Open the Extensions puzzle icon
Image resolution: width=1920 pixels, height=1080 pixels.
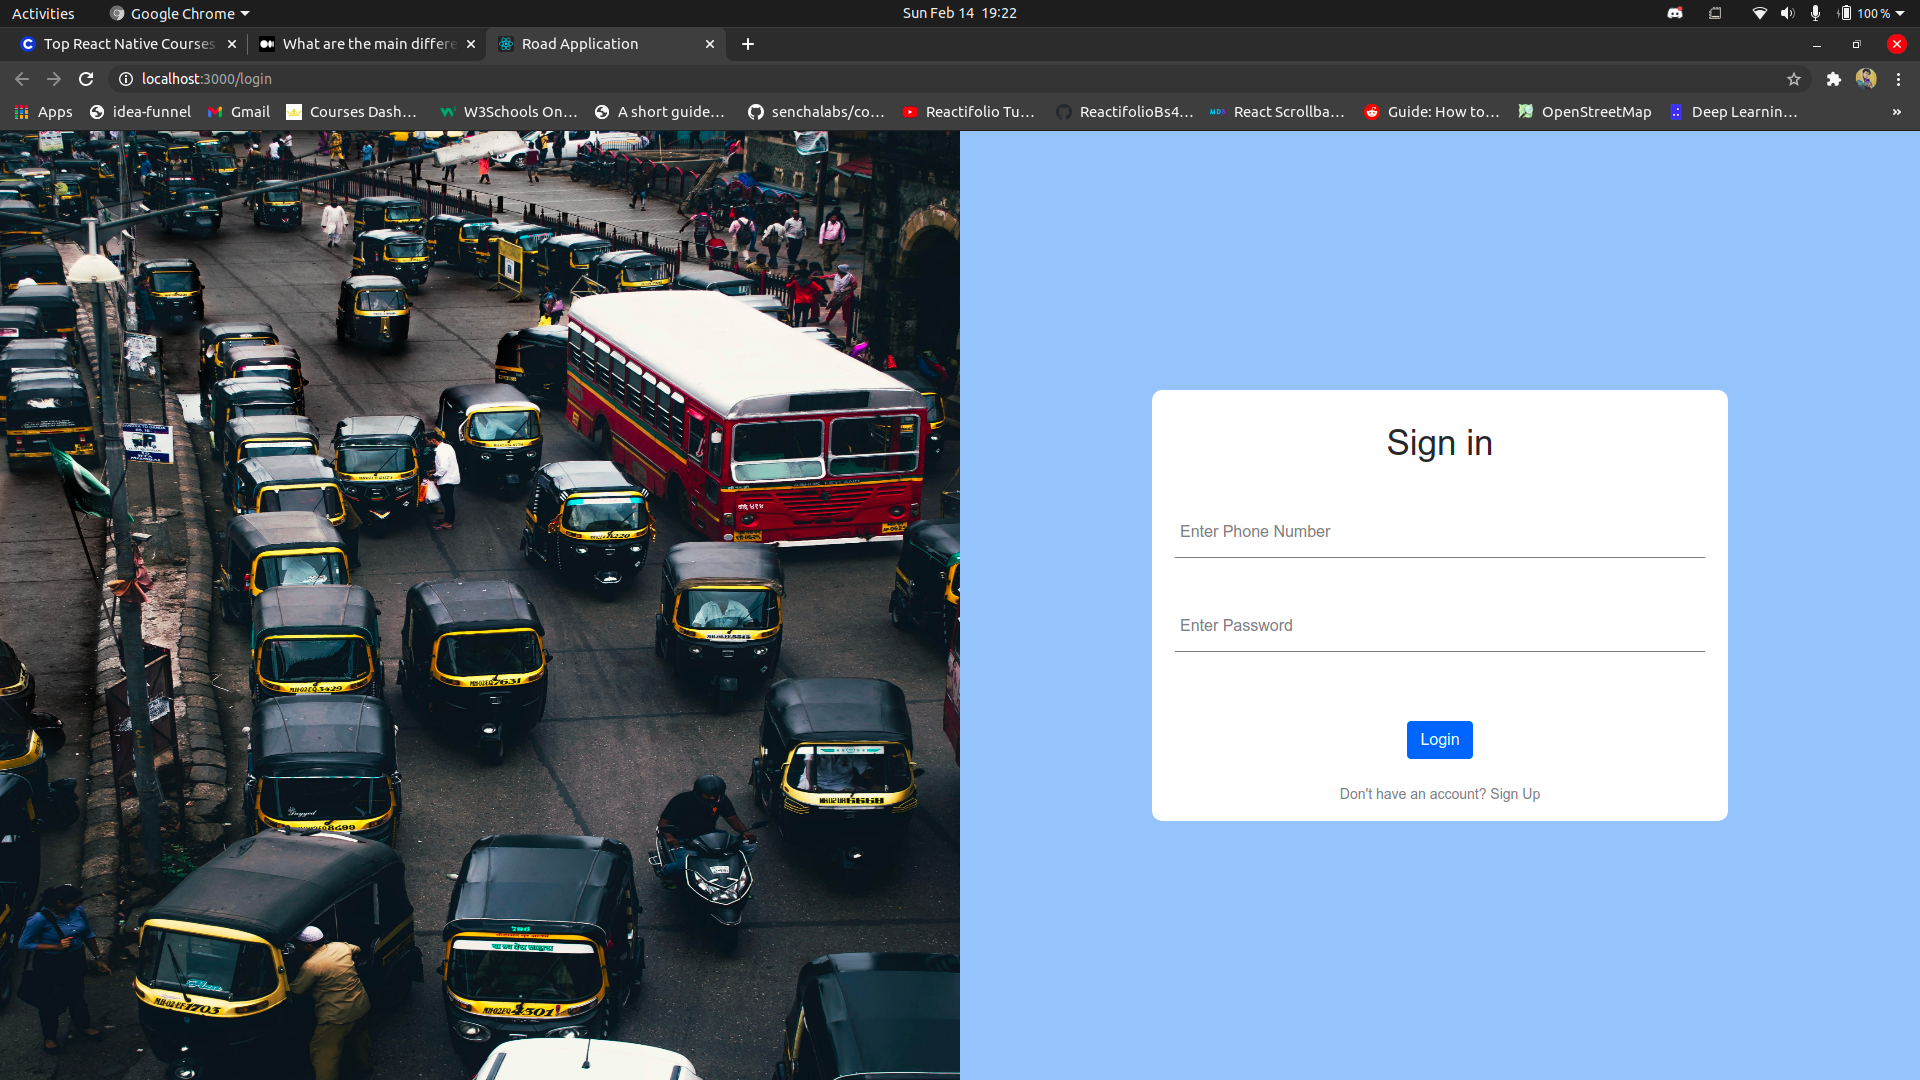click(x=1833, y=79)
